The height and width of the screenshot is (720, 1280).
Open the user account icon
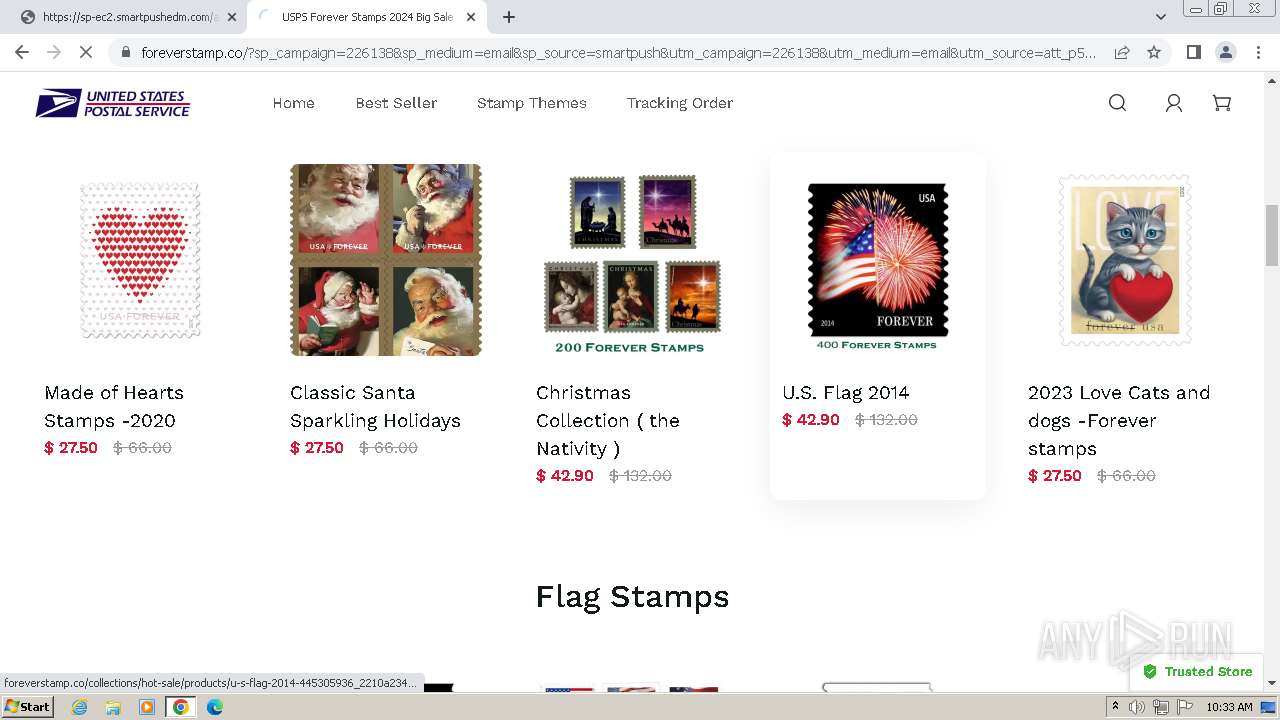click(x=1174, y=103)
